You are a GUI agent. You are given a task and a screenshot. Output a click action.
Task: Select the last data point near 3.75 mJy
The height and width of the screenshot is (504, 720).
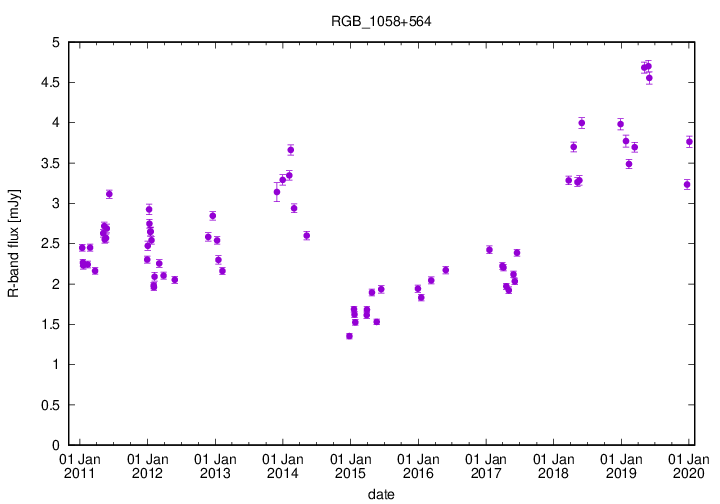point(689,142)
